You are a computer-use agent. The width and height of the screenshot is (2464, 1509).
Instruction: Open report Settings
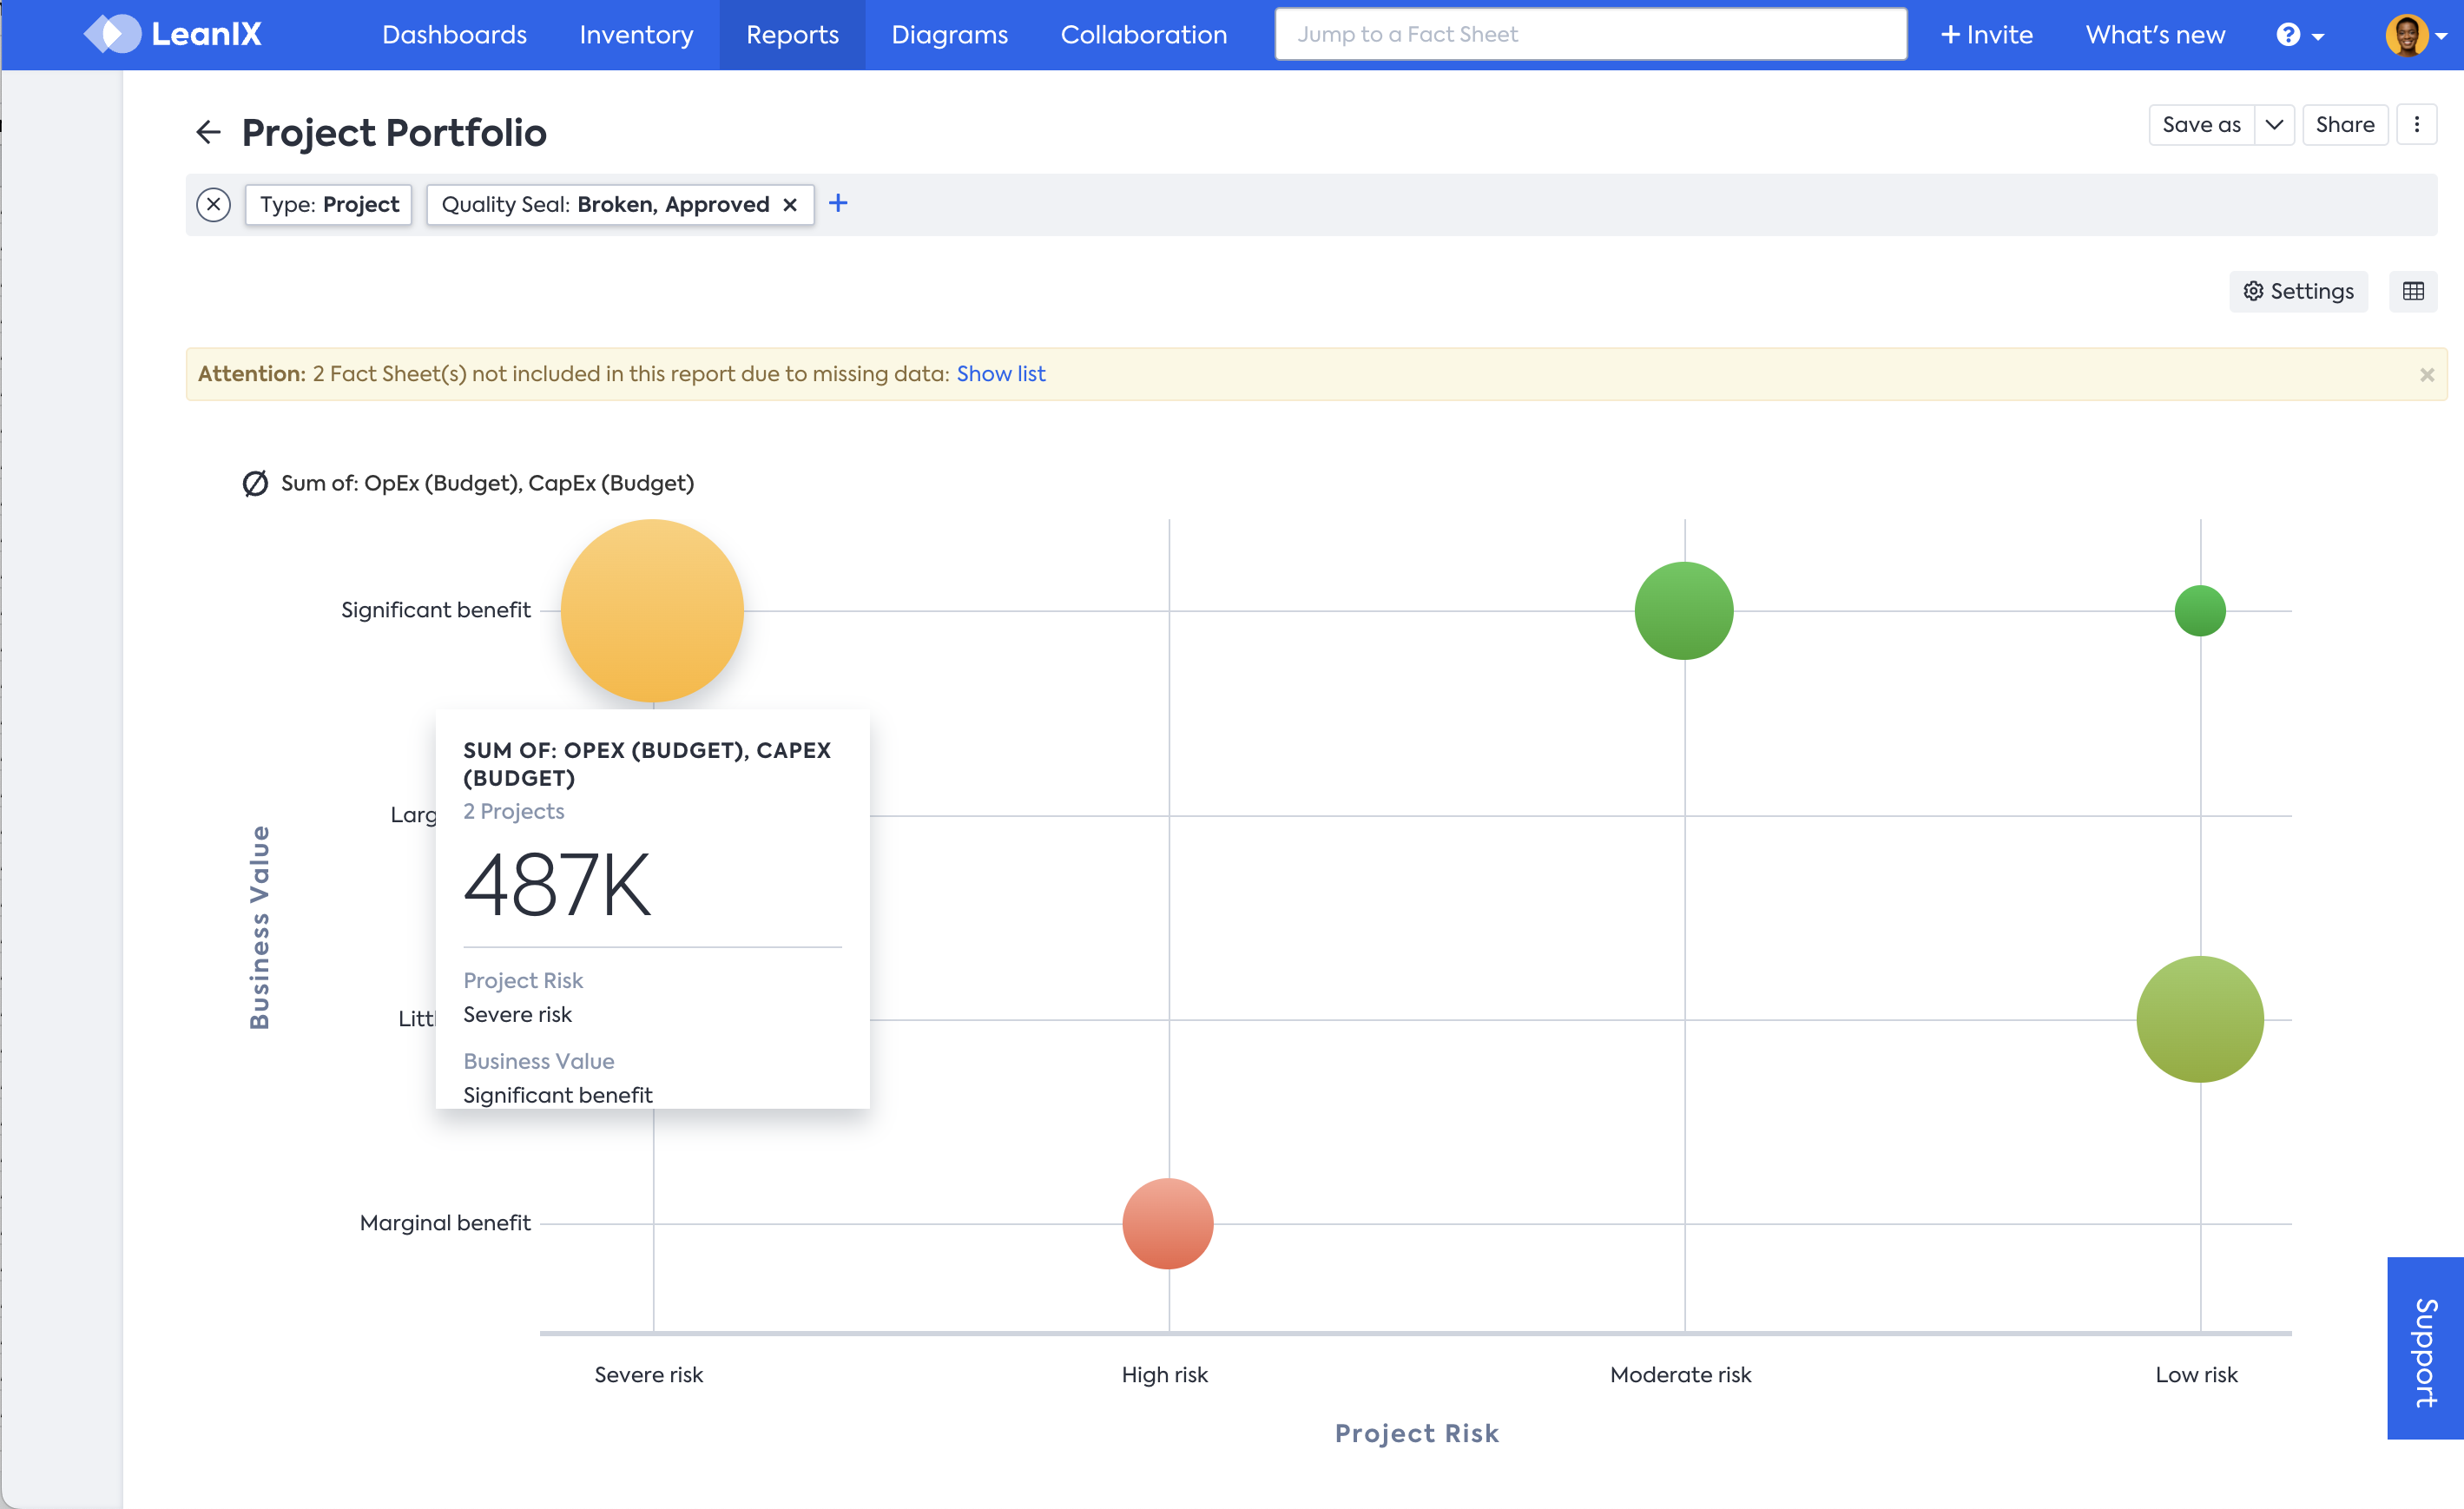click(x=2298, y=291)
